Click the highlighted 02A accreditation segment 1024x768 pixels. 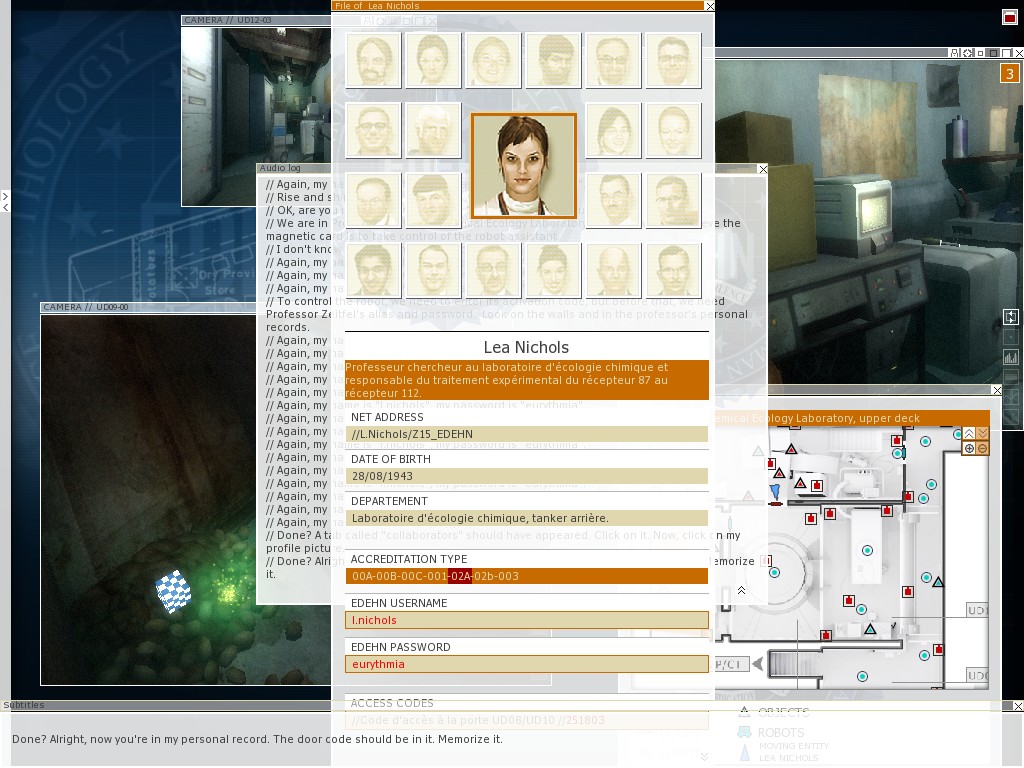click(x=460, y=576)
